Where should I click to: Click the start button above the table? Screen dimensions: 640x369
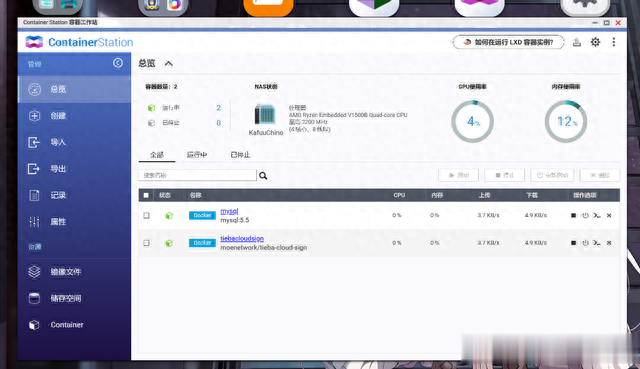[x=458, y=175]
